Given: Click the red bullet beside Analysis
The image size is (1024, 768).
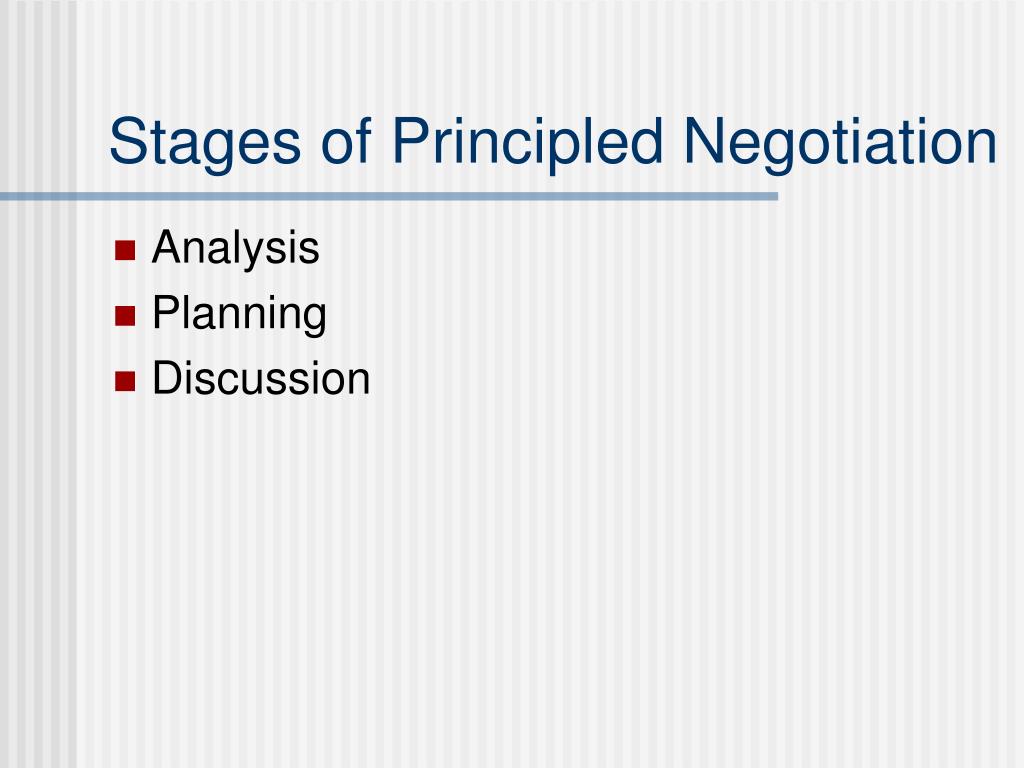Looking at the screenshot, I should [125, 250].
